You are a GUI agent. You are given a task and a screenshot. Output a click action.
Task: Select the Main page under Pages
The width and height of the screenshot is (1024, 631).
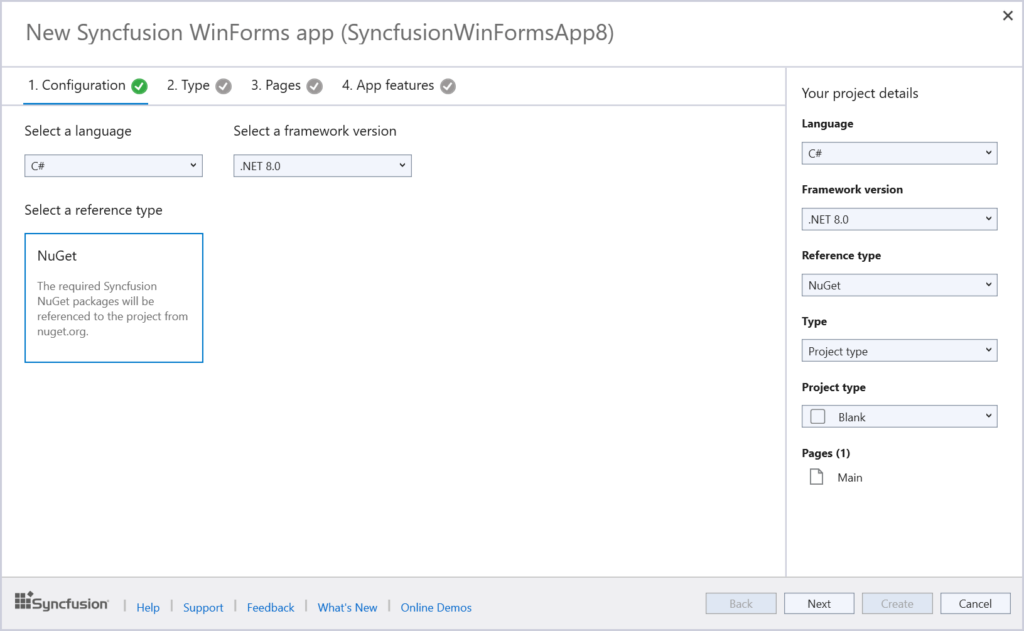849,477
